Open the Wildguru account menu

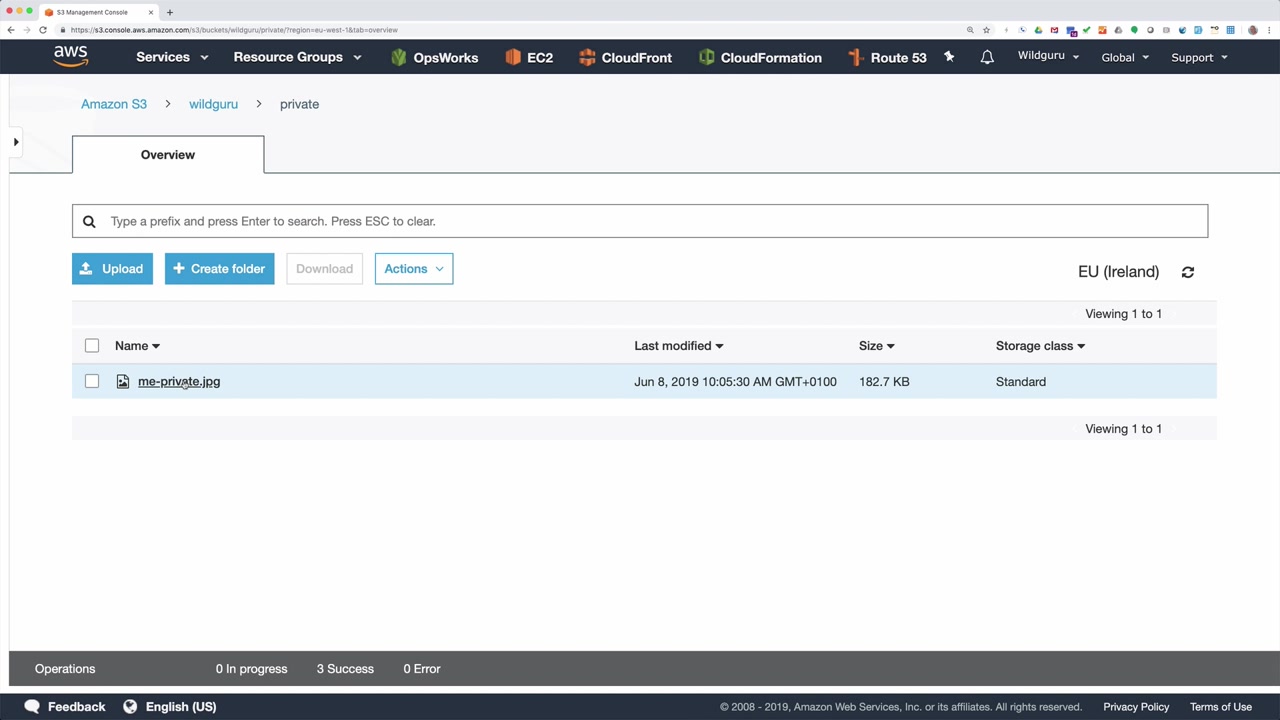point(1048,56)
